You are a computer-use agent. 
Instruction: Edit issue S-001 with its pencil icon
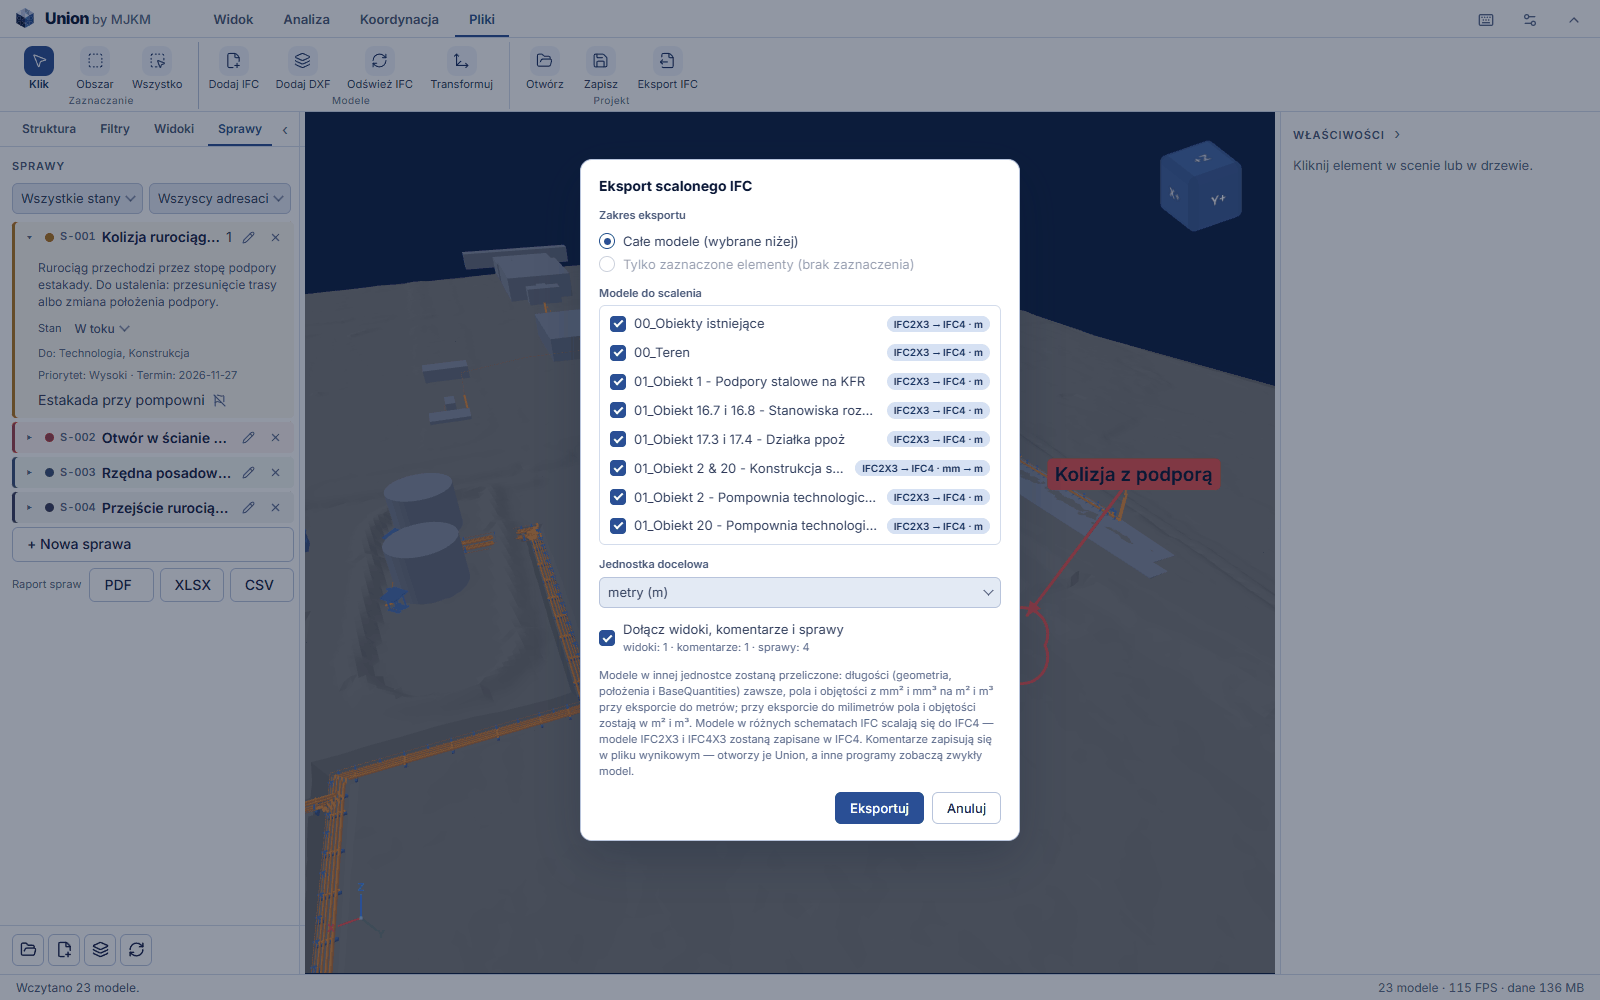248,238
